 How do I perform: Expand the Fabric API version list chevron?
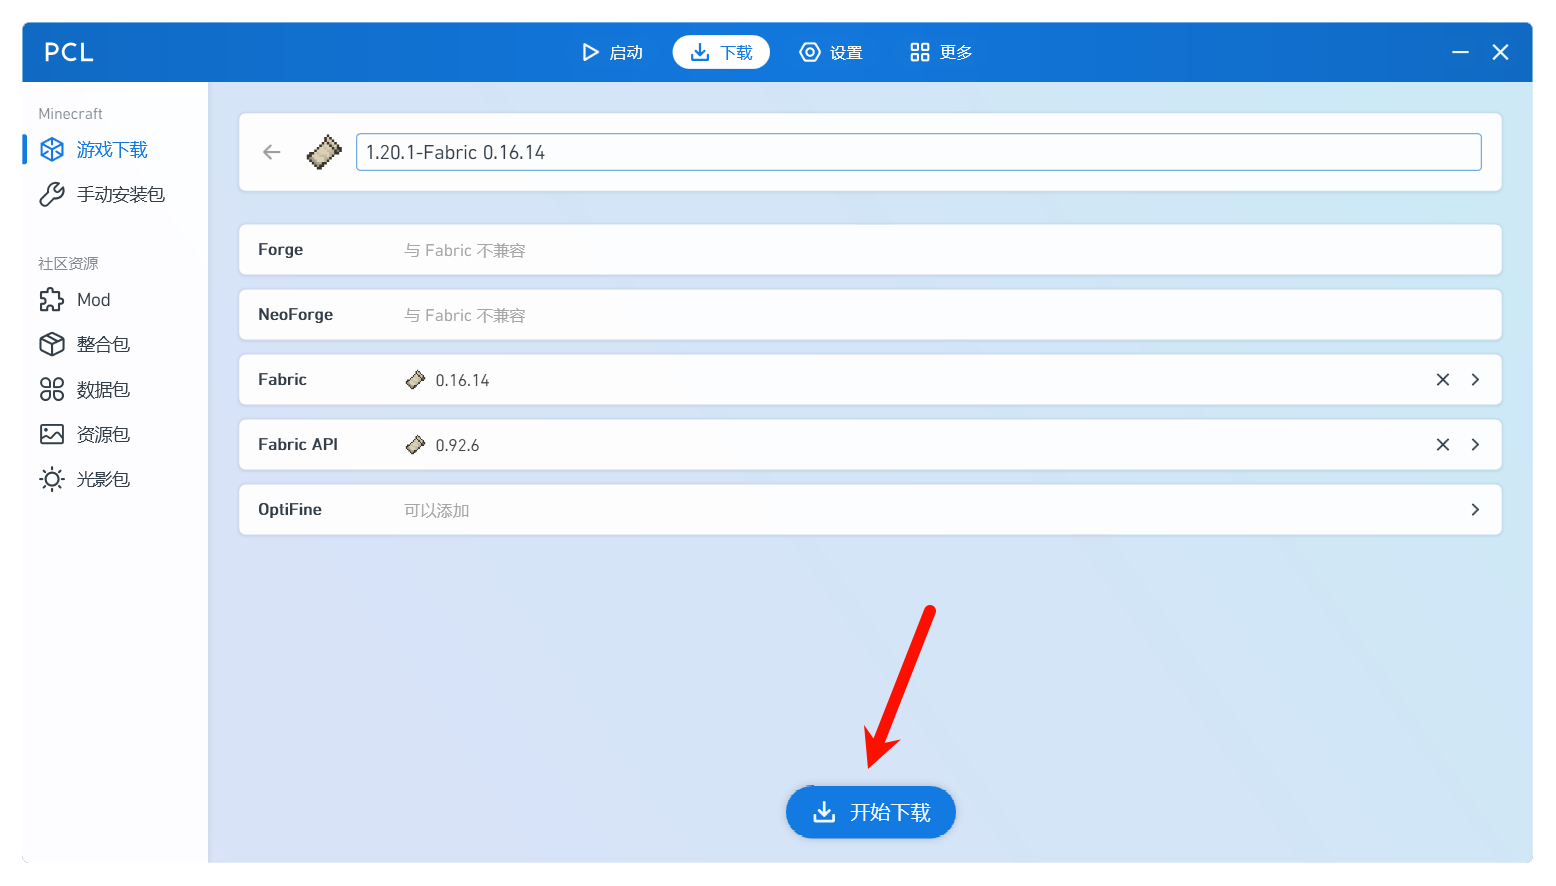1475,445
